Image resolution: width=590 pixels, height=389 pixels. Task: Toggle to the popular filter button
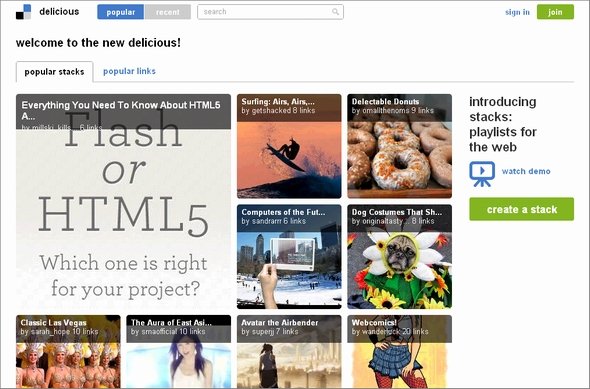pyautogui.click(x=120, y=12)
